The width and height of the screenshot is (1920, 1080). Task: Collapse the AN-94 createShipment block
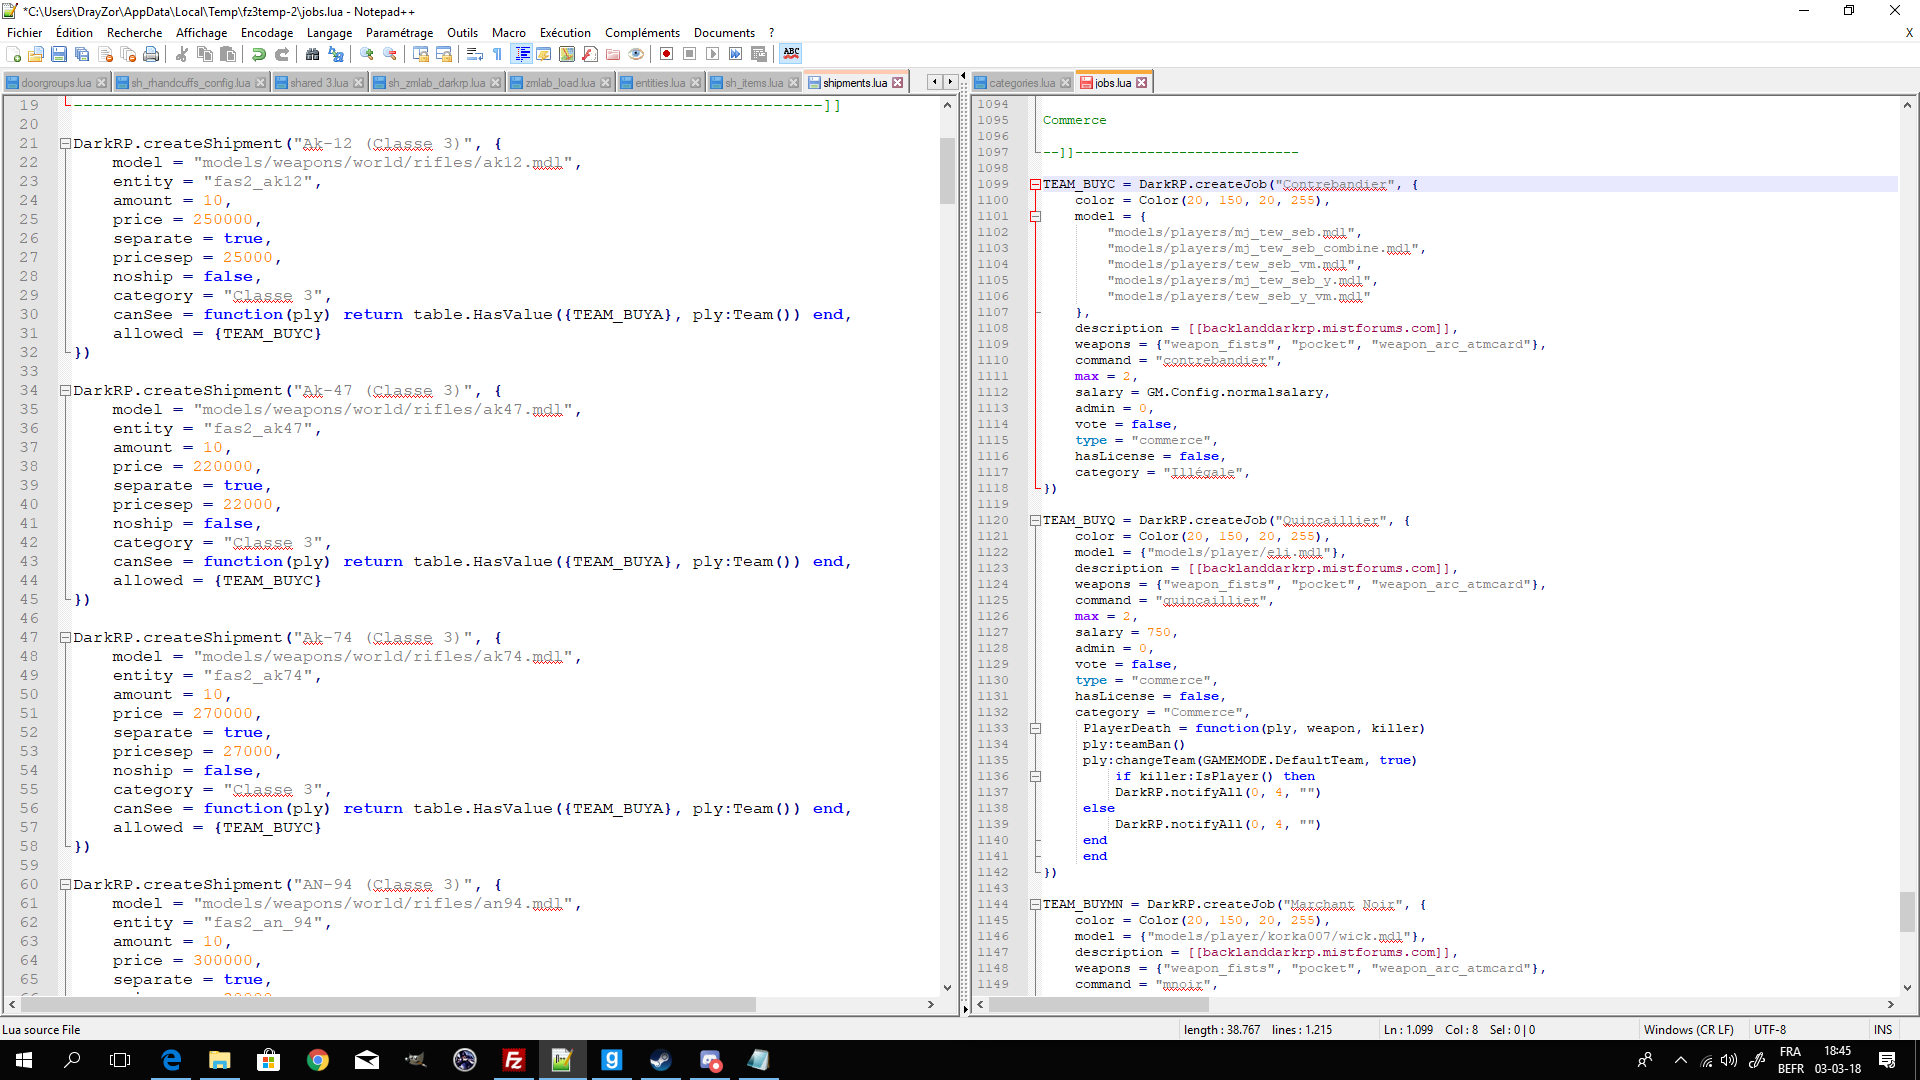click(65, 885)
